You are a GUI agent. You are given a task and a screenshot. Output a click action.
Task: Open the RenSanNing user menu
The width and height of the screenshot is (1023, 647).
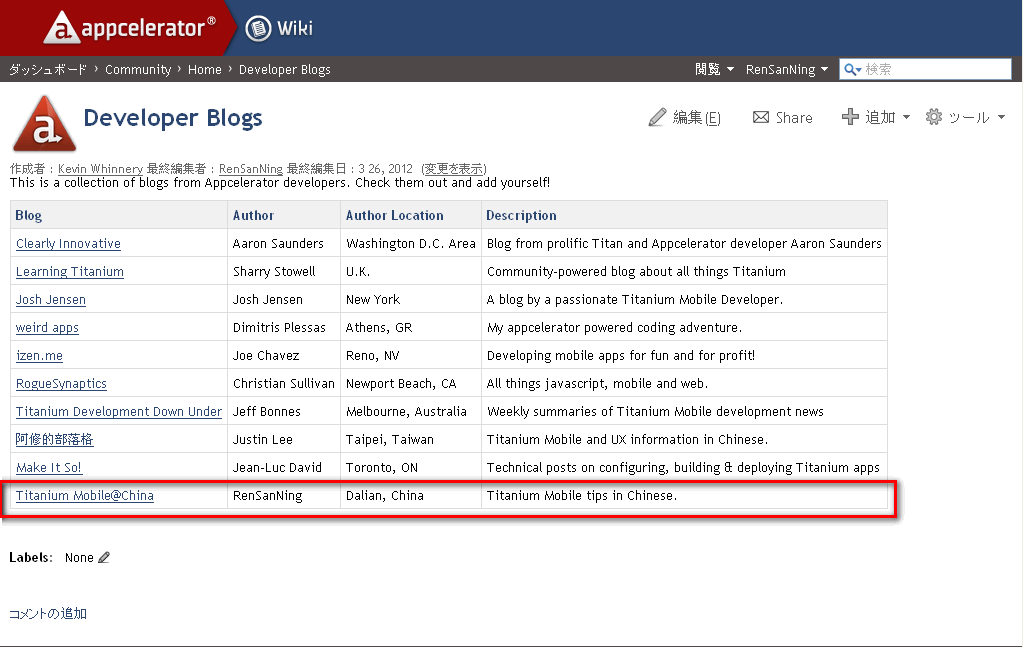(787, 69)
